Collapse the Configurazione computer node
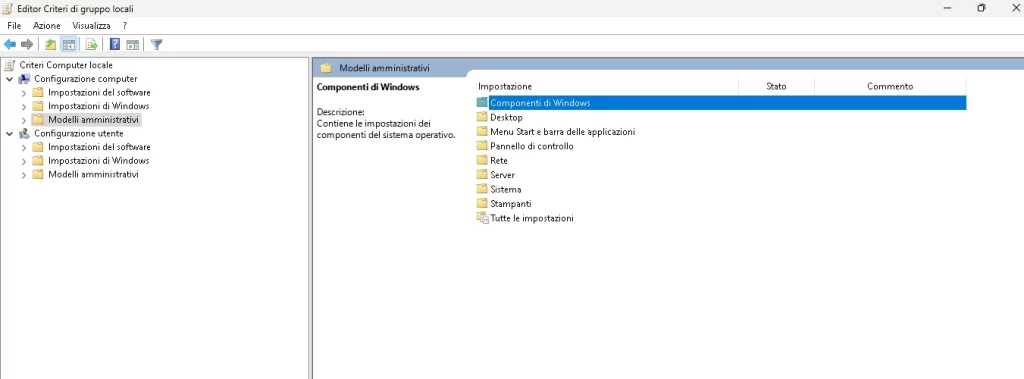This screenshot has height=379, width=1024. pos(9,78)
